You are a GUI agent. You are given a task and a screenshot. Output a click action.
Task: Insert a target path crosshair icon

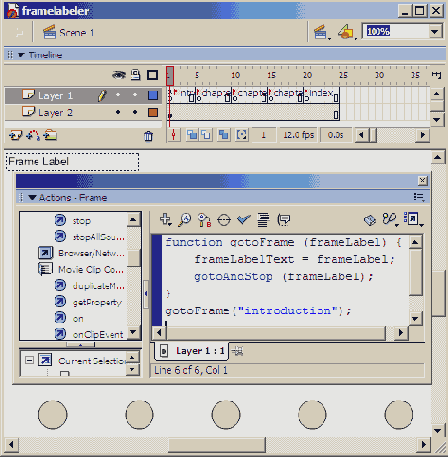[224, 220]
